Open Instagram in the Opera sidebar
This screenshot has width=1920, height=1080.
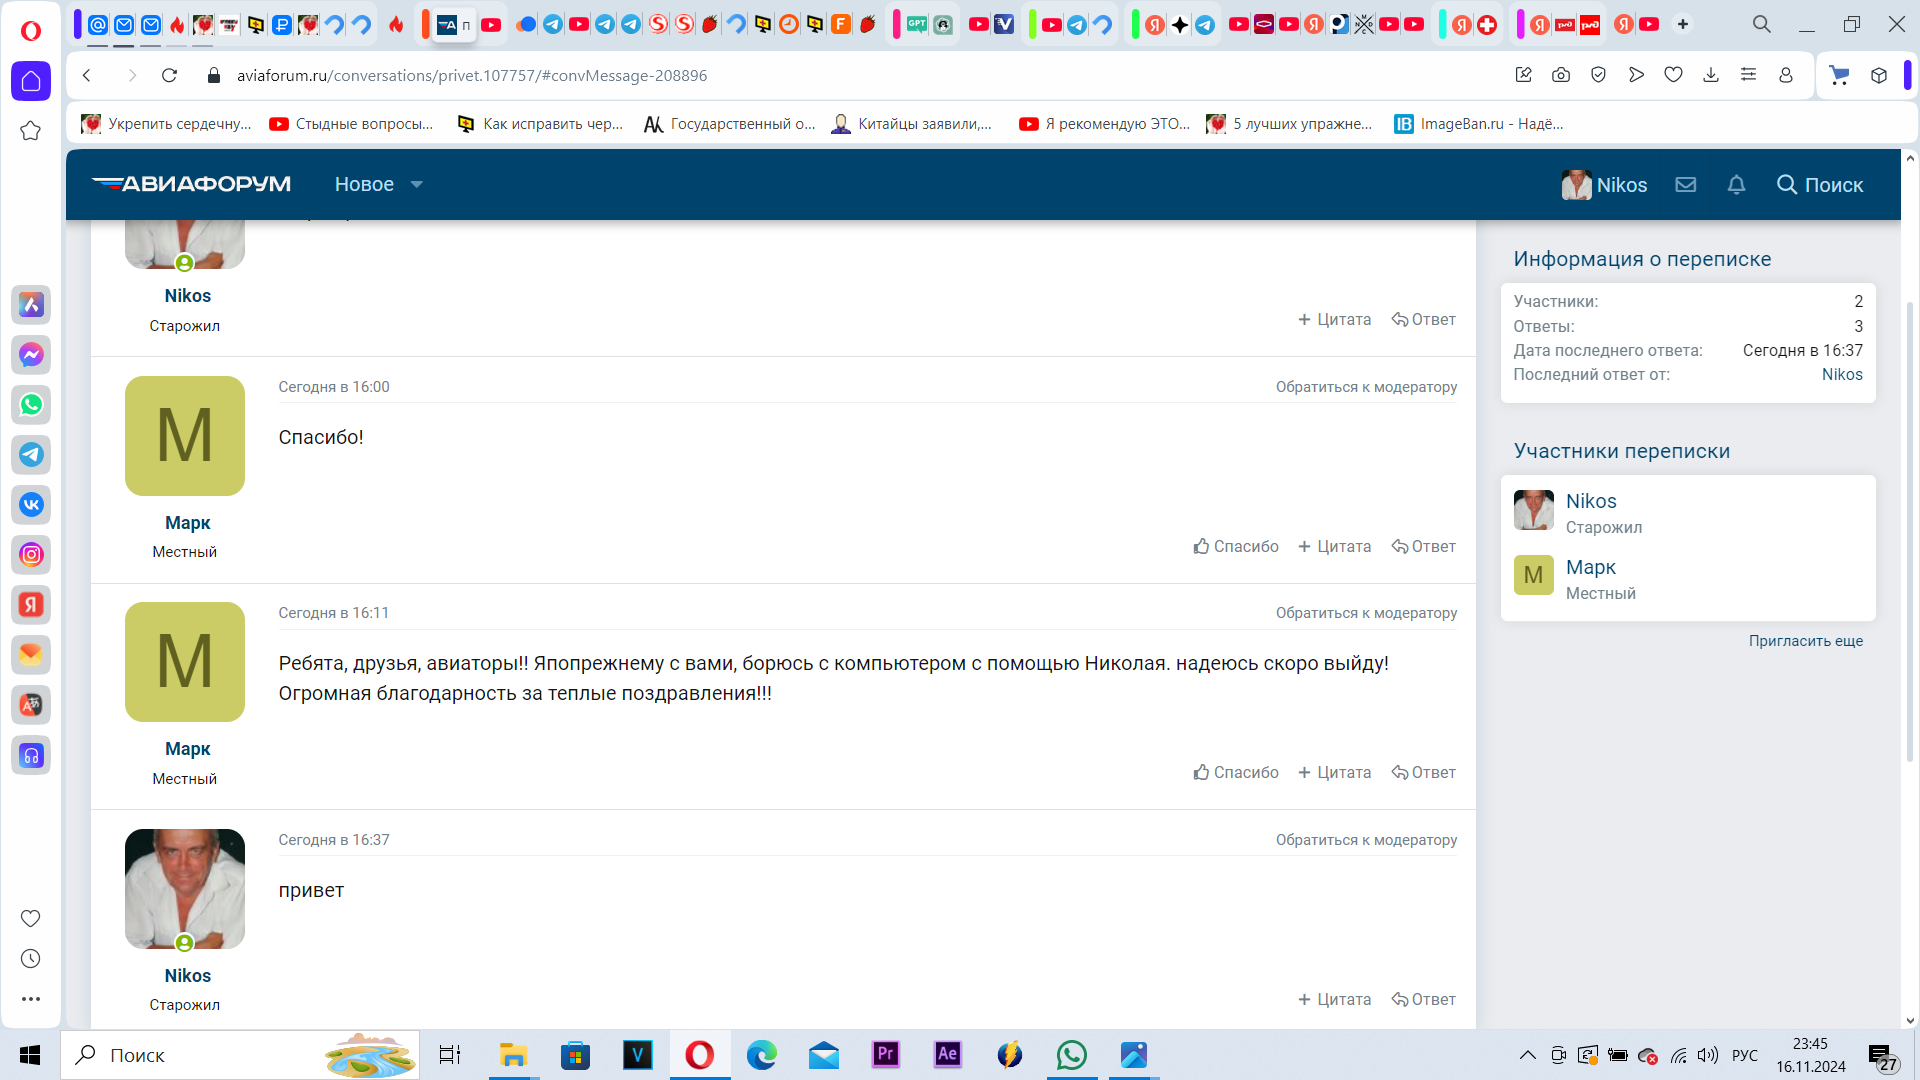(31, 554)
